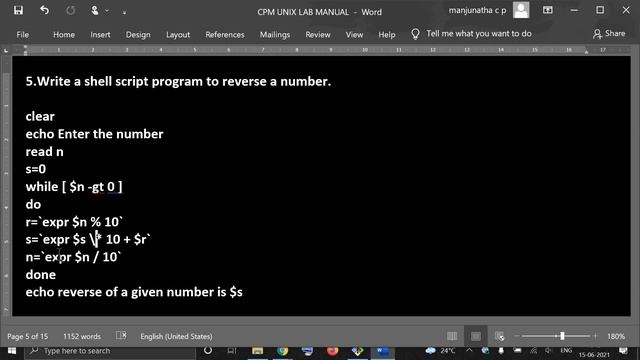
Task: Open the volume speaker tray icon
Action: 548,351
